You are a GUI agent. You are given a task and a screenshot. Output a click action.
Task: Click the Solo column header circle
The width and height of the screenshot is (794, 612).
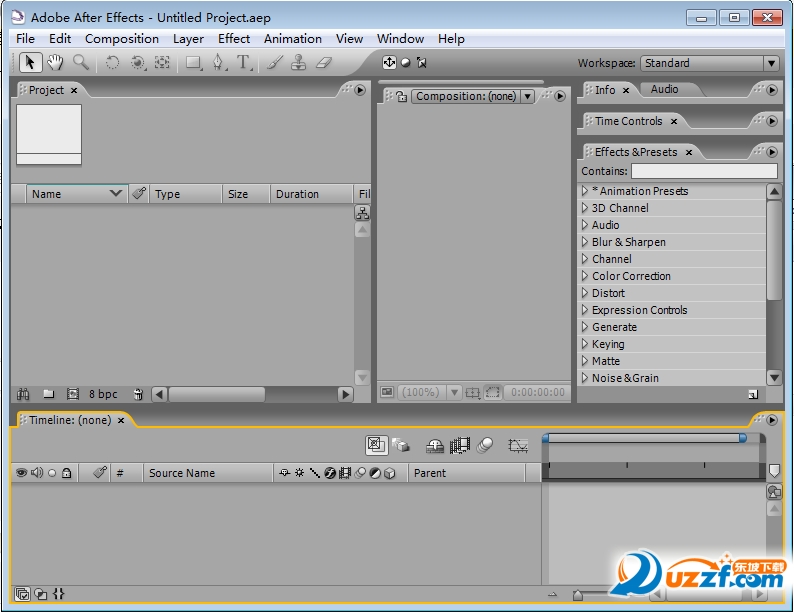point(52,473)
